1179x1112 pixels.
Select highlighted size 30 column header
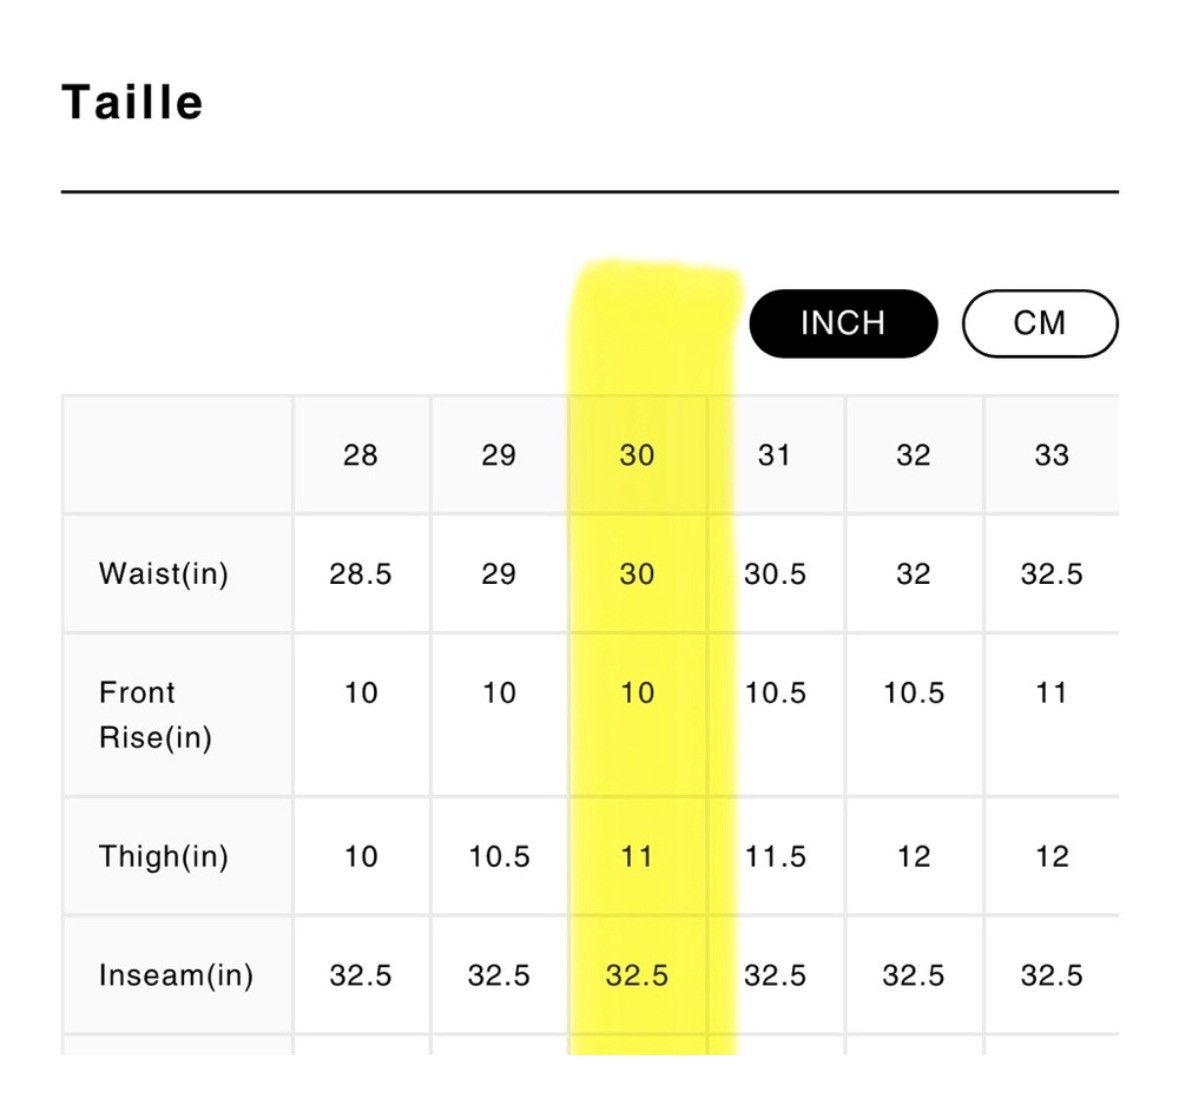tap(637, 455)
